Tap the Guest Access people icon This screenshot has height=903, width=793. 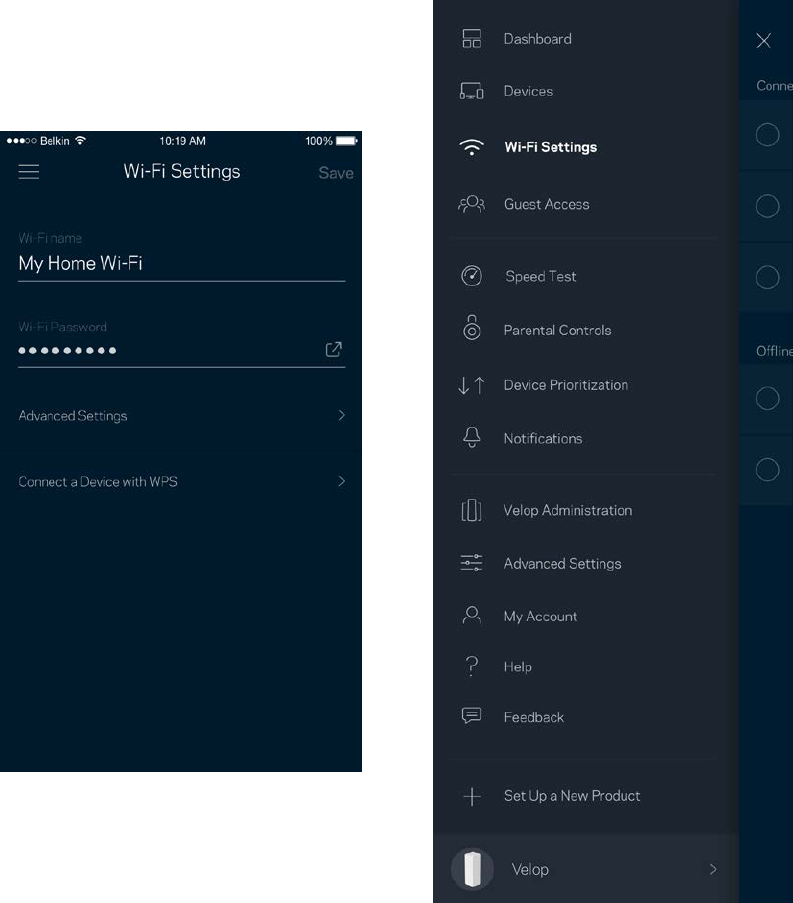(471, 204)
